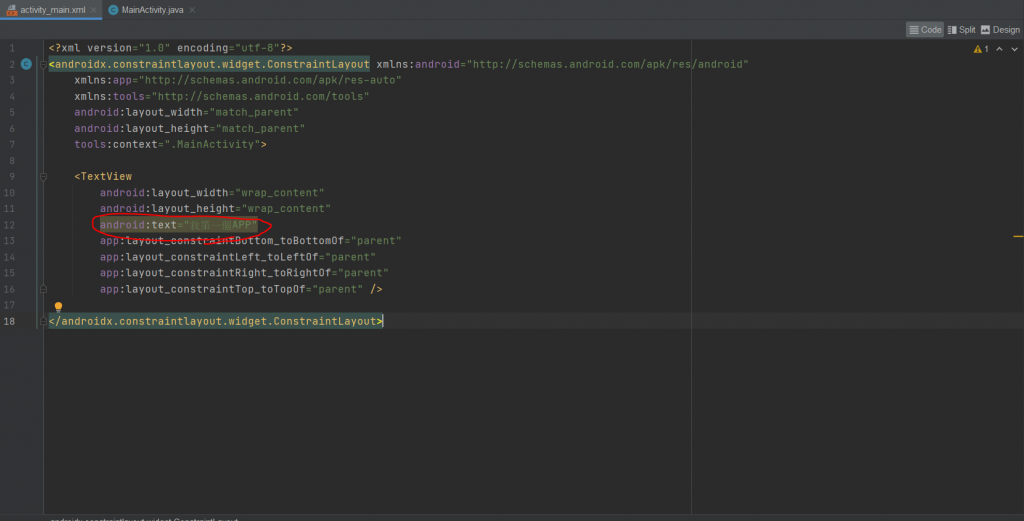The width and height of the screenshot is (1024, 521).
Task: Click app:layout_constraintRight_toRightOf line
Action: pos(244,273)
